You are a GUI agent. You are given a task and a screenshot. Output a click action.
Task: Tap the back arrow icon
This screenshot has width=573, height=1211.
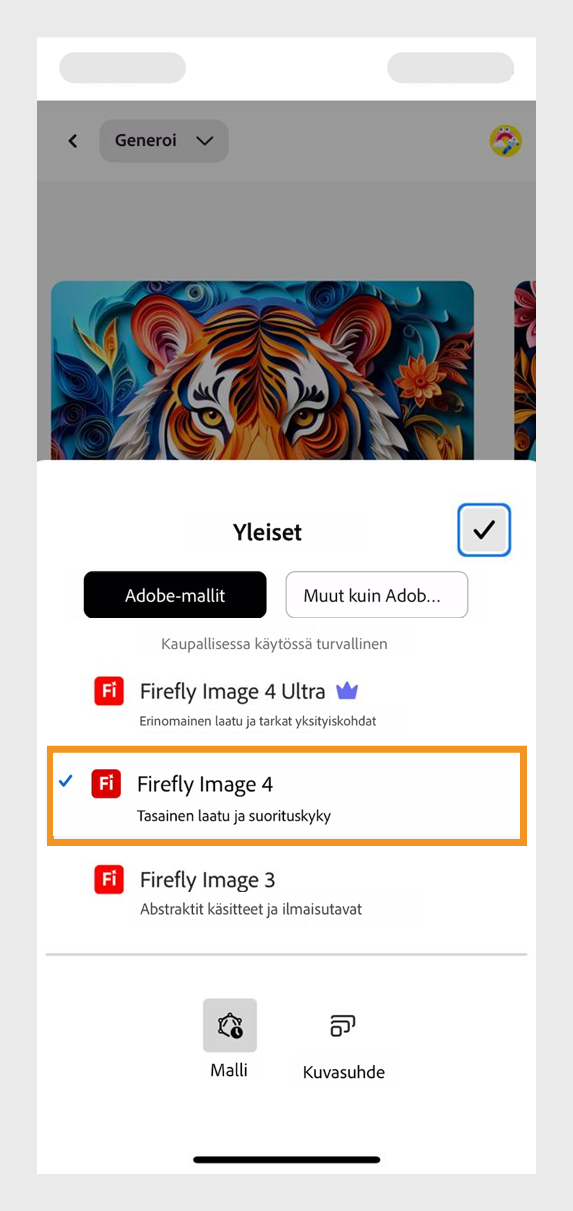pyautogui.click(x=72, y=141)
